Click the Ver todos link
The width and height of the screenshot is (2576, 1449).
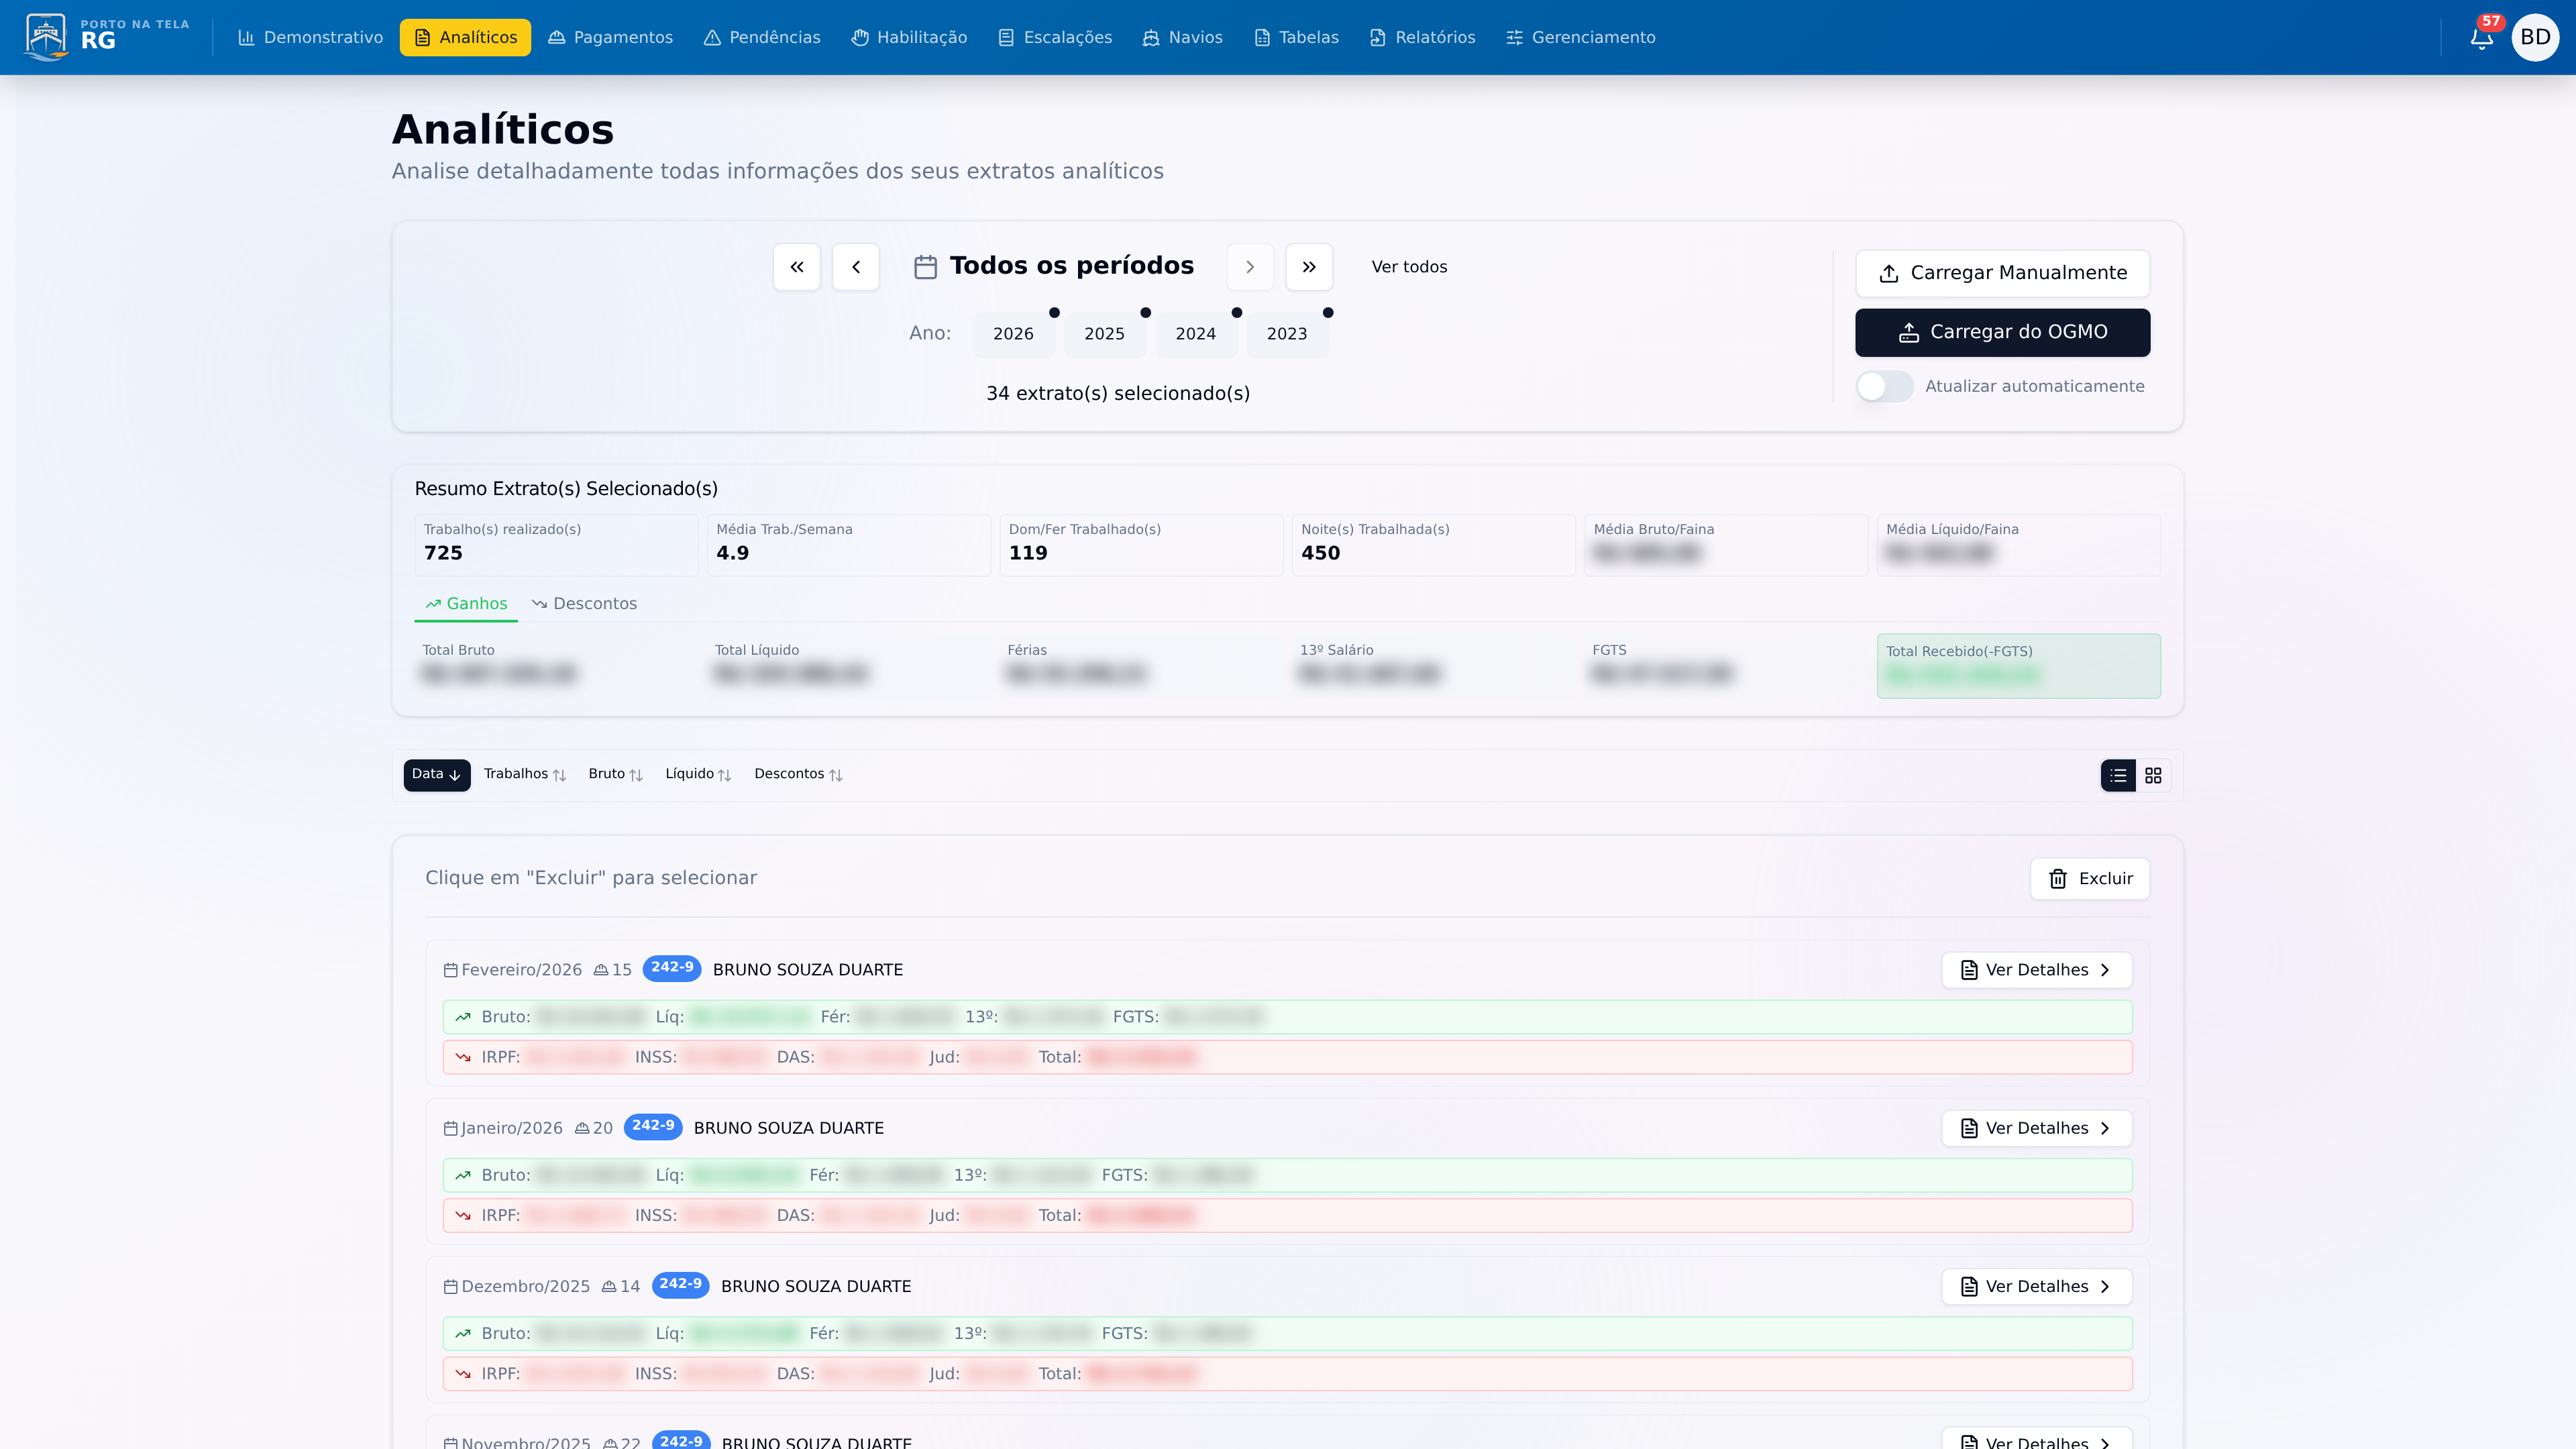point(1408,267)
